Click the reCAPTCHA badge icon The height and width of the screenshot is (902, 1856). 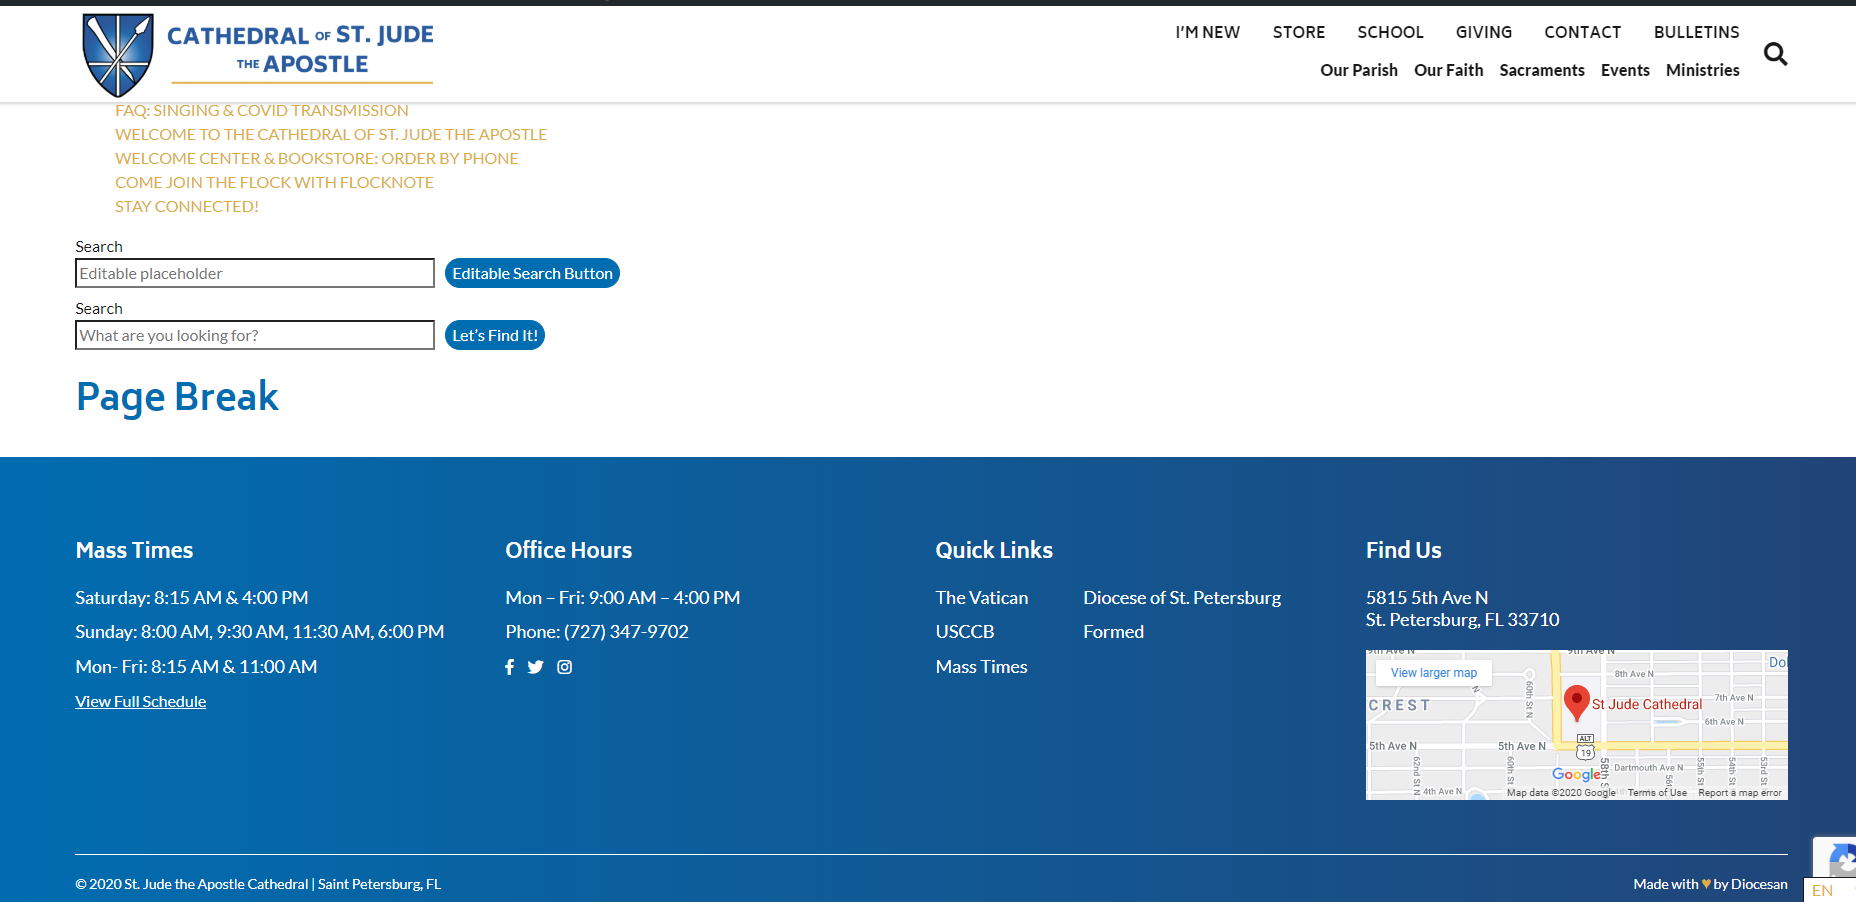(x=1838, y=860)
